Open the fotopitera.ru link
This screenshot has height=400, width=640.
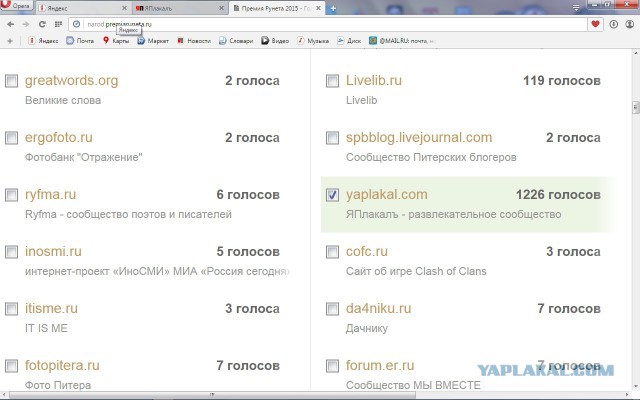tap(62, 365)
